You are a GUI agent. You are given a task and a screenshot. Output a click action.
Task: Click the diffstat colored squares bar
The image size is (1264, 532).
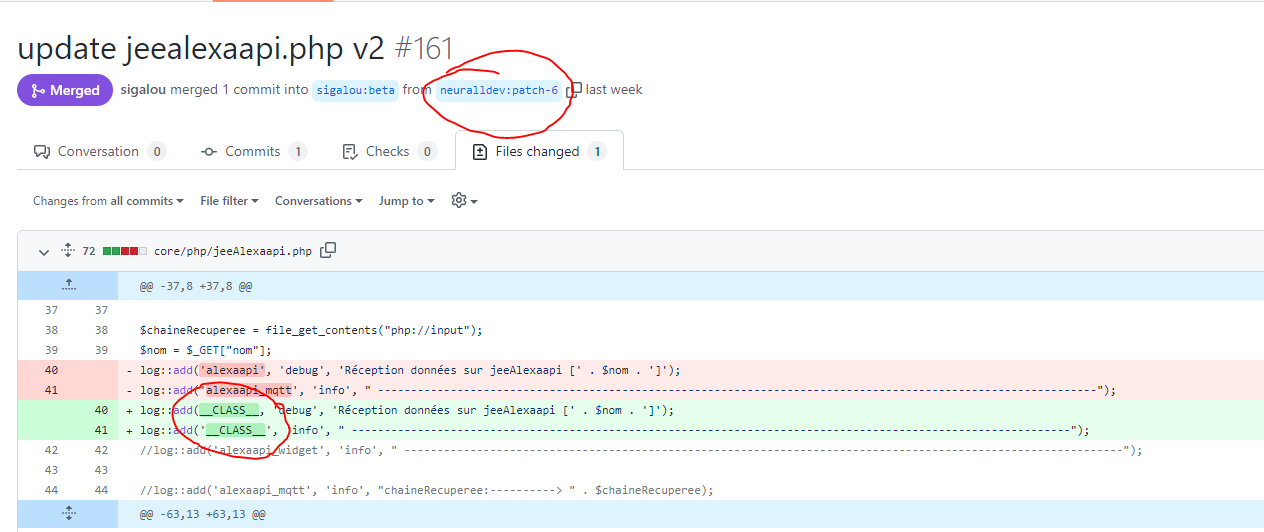click(x=125, y=251)
